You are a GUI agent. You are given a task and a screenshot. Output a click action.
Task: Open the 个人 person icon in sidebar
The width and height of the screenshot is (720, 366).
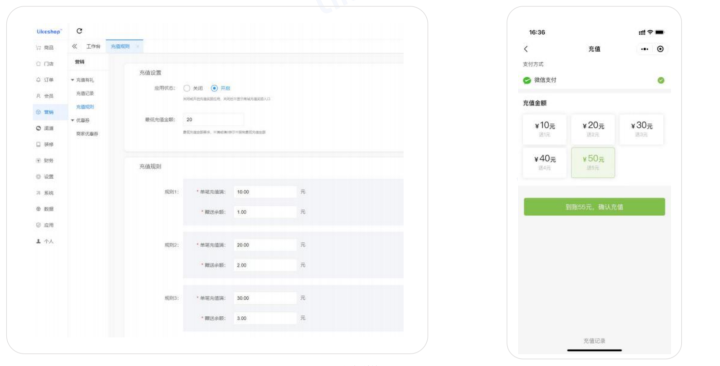[39, 241]
